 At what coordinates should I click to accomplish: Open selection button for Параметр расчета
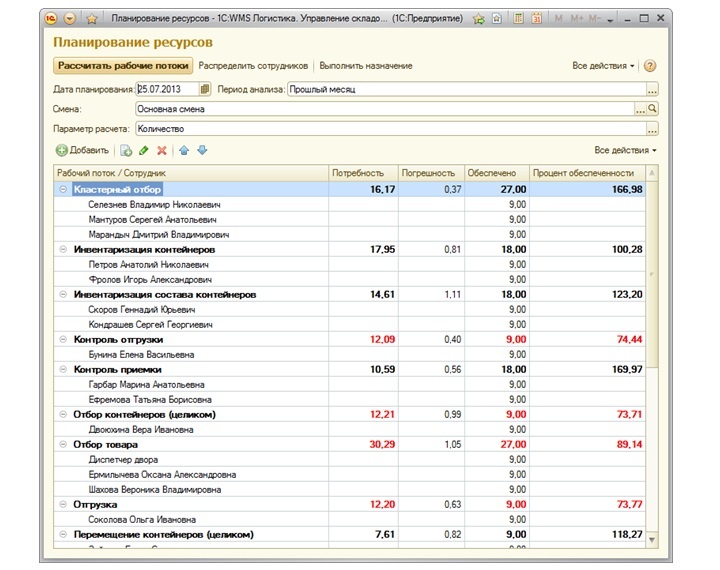pos(652,129)
